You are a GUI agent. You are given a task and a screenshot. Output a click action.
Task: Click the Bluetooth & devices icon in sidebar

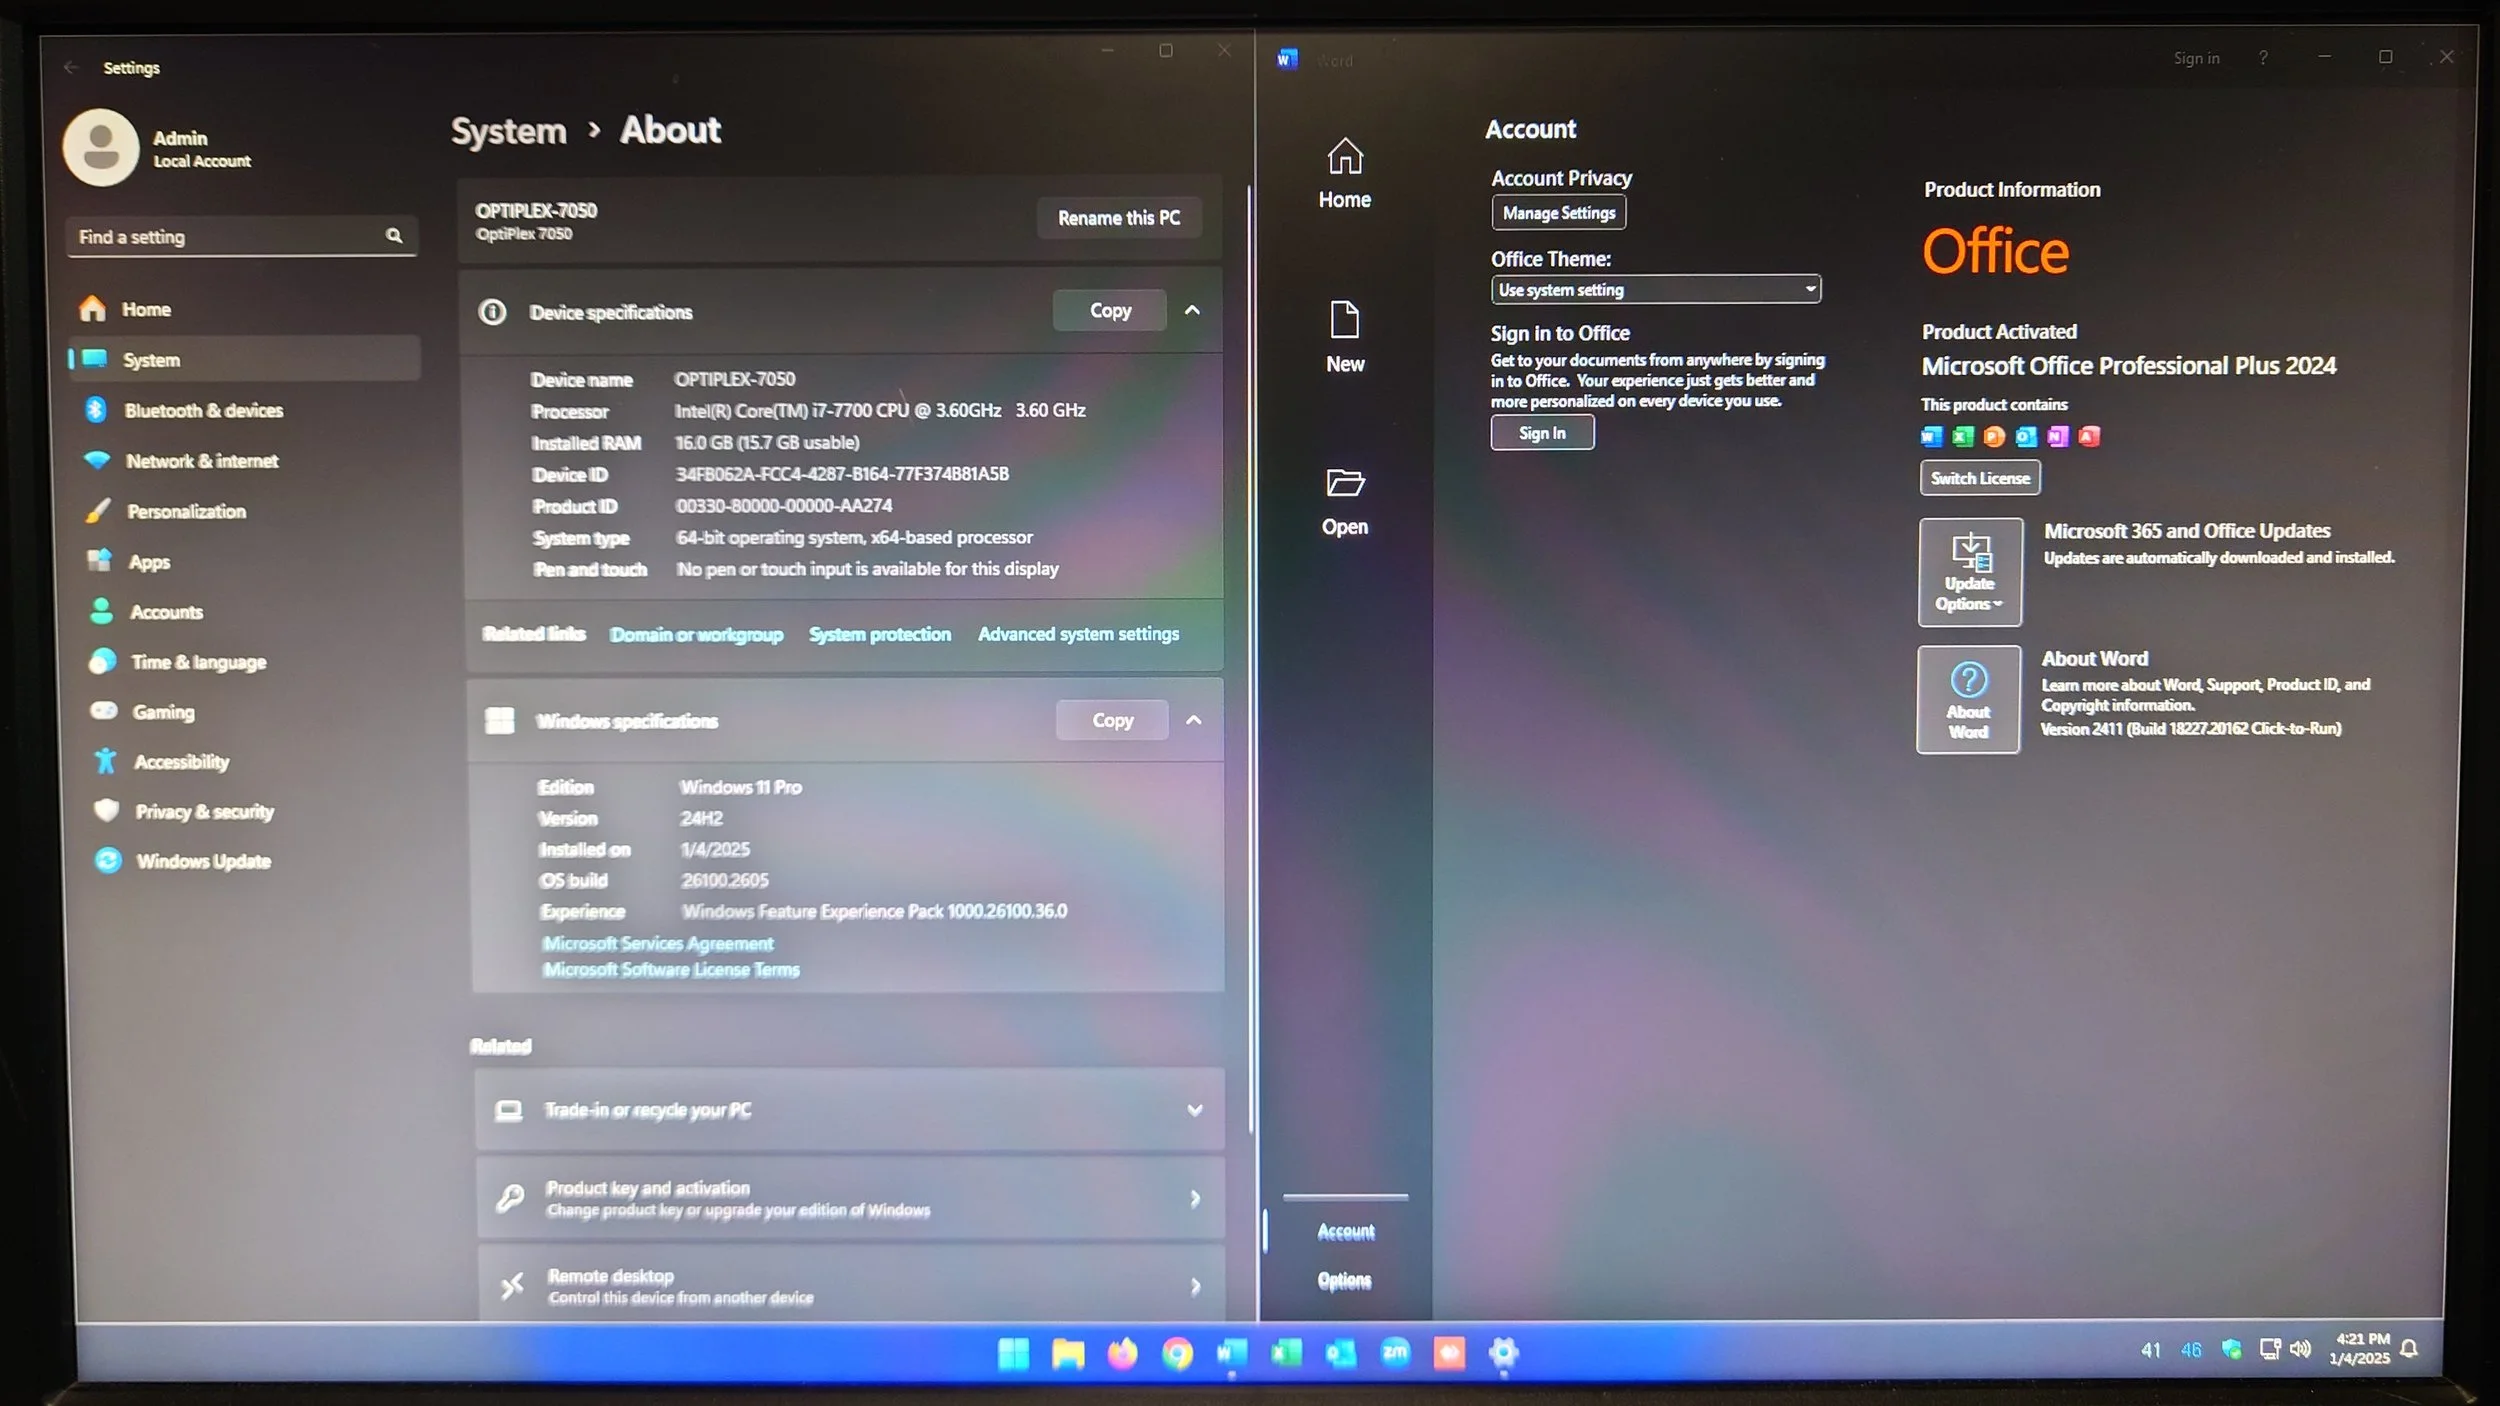pos(97,410)
